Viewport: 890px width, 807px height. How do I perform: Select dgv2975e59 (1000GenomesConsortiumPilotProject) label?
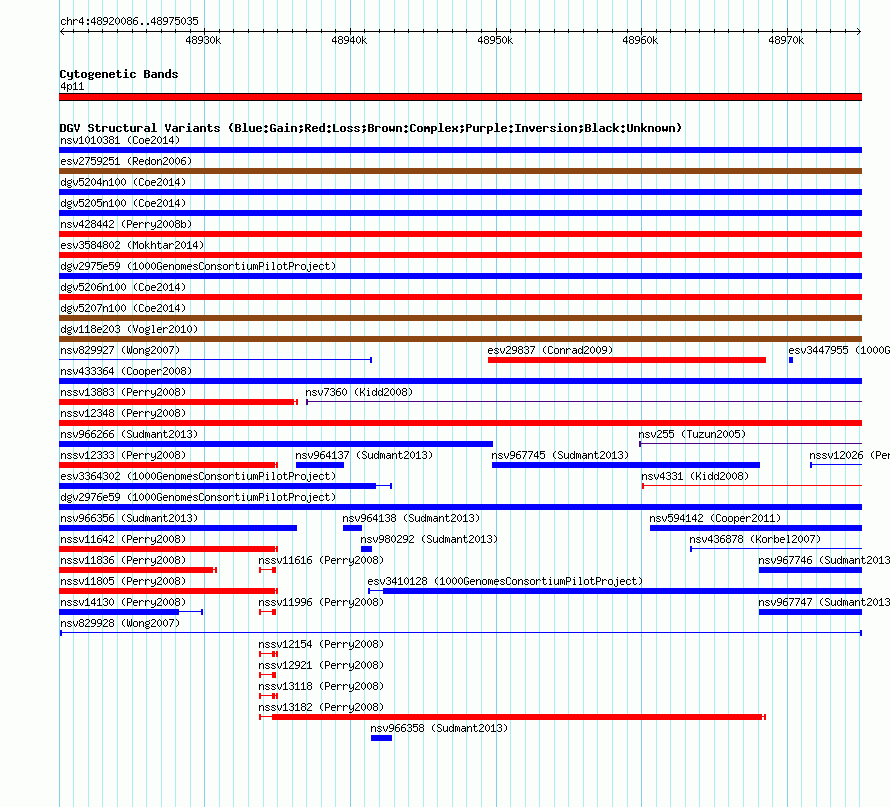coord(198,266)
